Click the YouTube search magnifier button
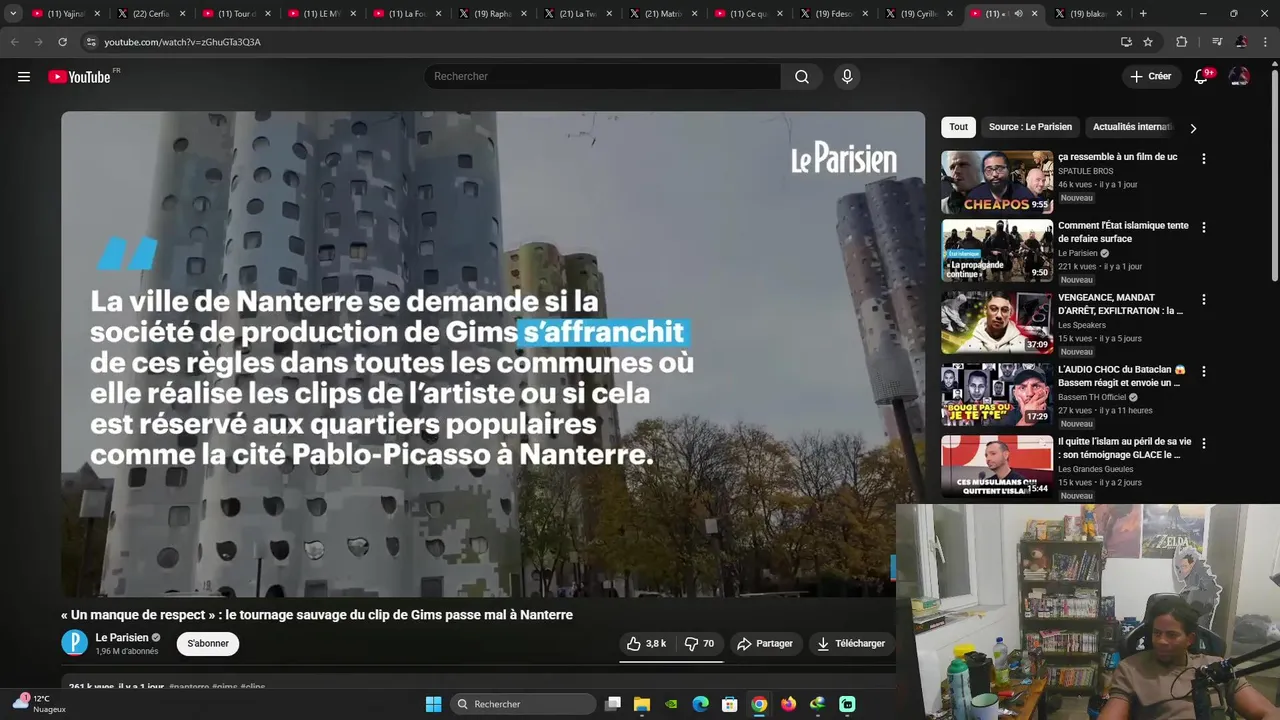 pos(802,77)
